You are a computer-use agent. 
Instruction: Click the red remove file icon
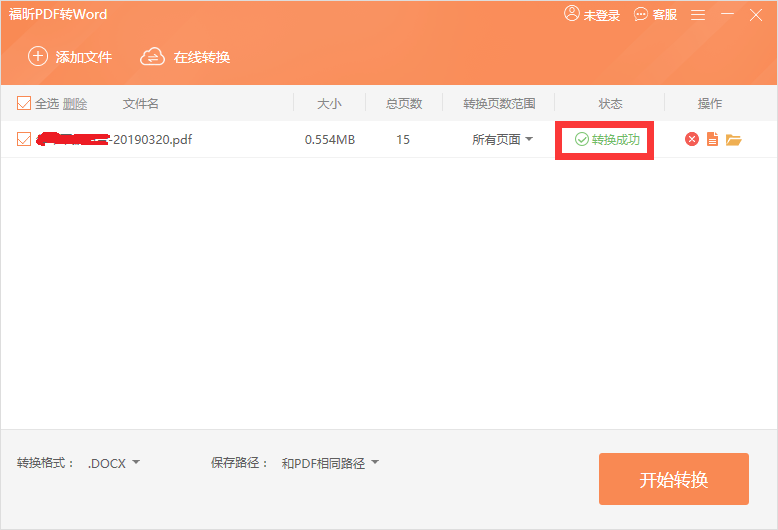[x=691, y=140]
